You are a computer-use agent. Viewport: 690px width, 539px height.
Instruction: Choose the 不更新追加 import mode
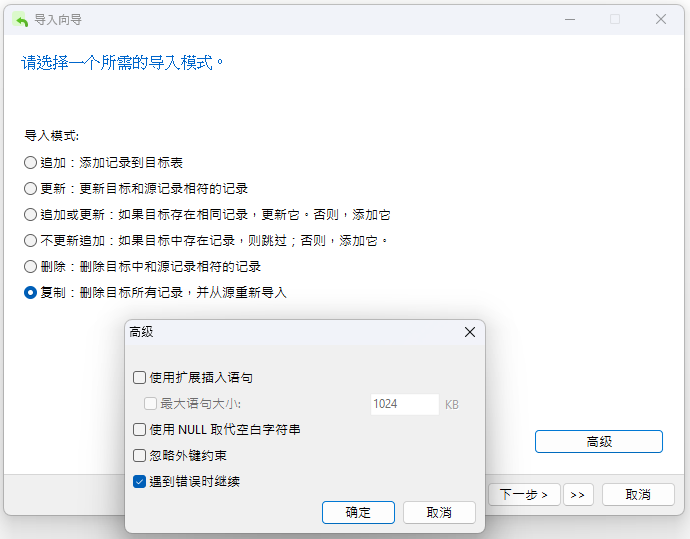30,241
